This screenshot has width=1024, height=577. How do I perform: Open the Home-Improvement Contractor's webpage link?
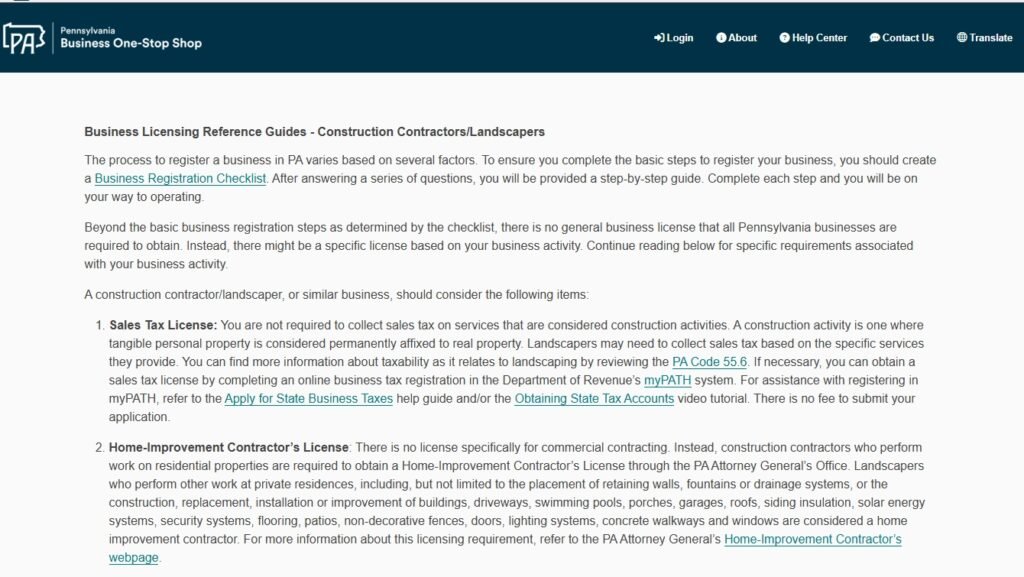811,539
